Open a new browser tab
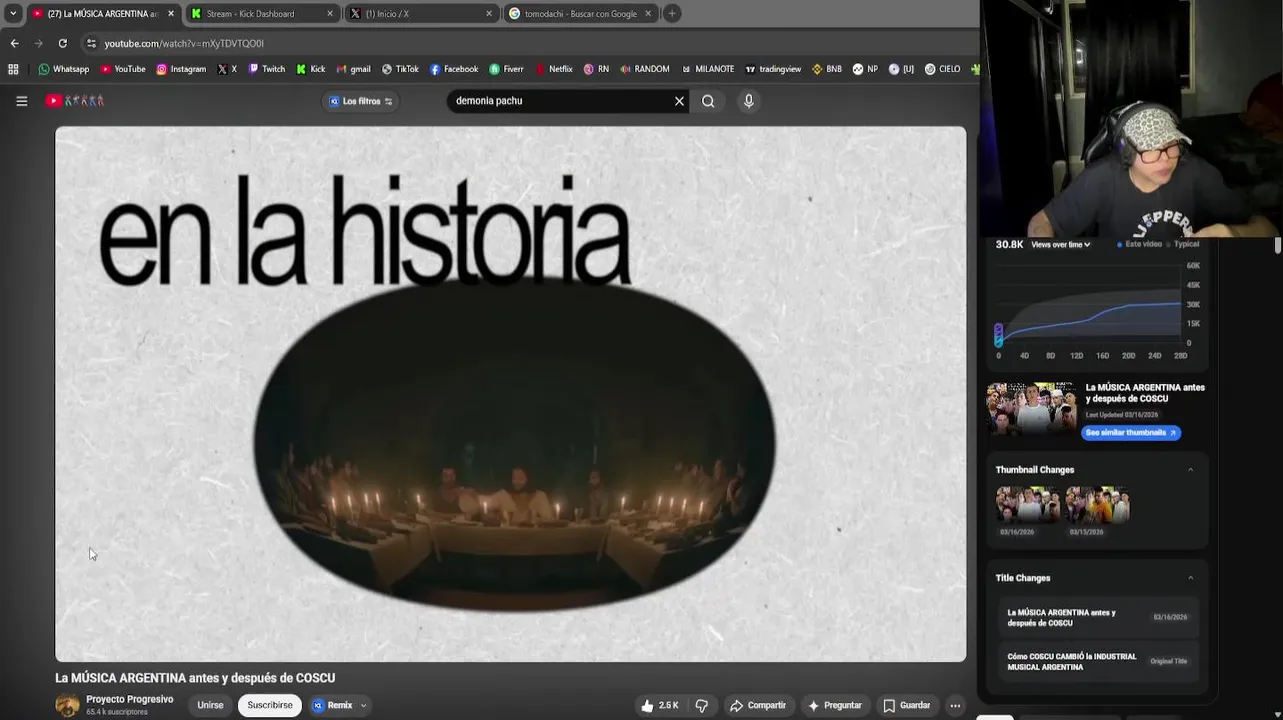Screen dimensions: 1283x720 click(x=672, y=13)
